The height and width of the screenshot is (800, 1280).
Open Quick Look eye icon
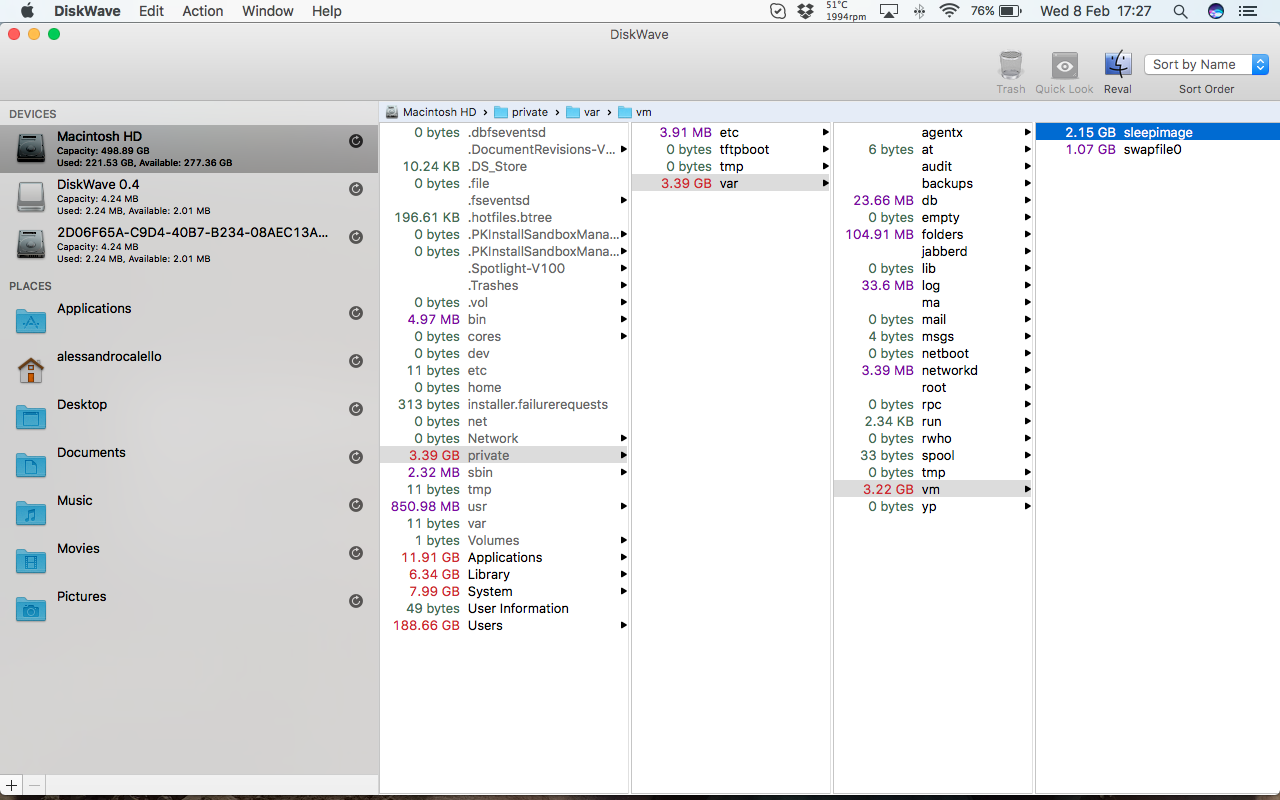tap(1065, 66)
